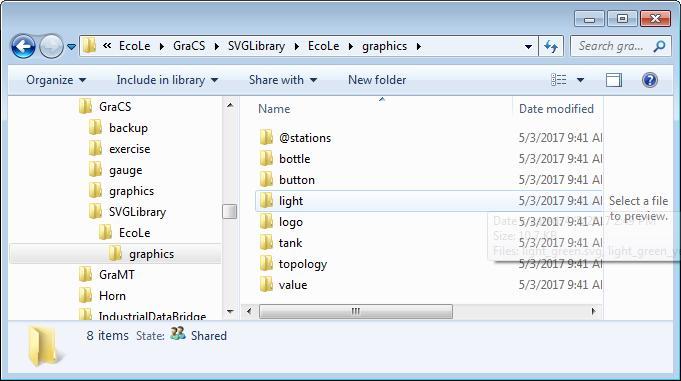Select the @stations folder icon

[266, 138]
